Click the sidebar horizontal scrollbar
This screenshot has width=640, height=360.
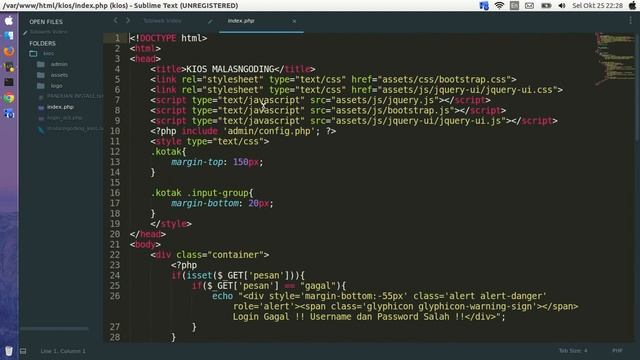tap(54, 328)
